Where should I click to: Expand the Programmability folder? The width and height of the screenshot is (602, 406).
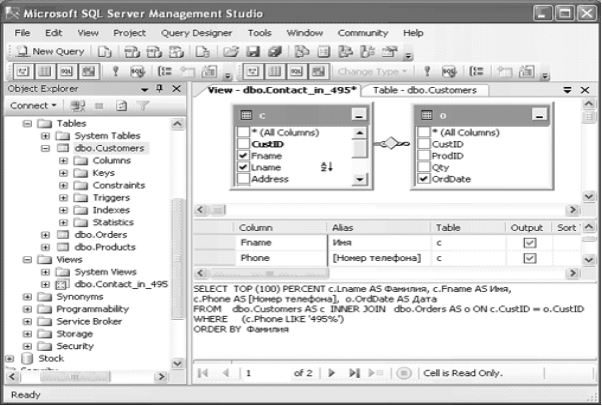click(27, 309)
